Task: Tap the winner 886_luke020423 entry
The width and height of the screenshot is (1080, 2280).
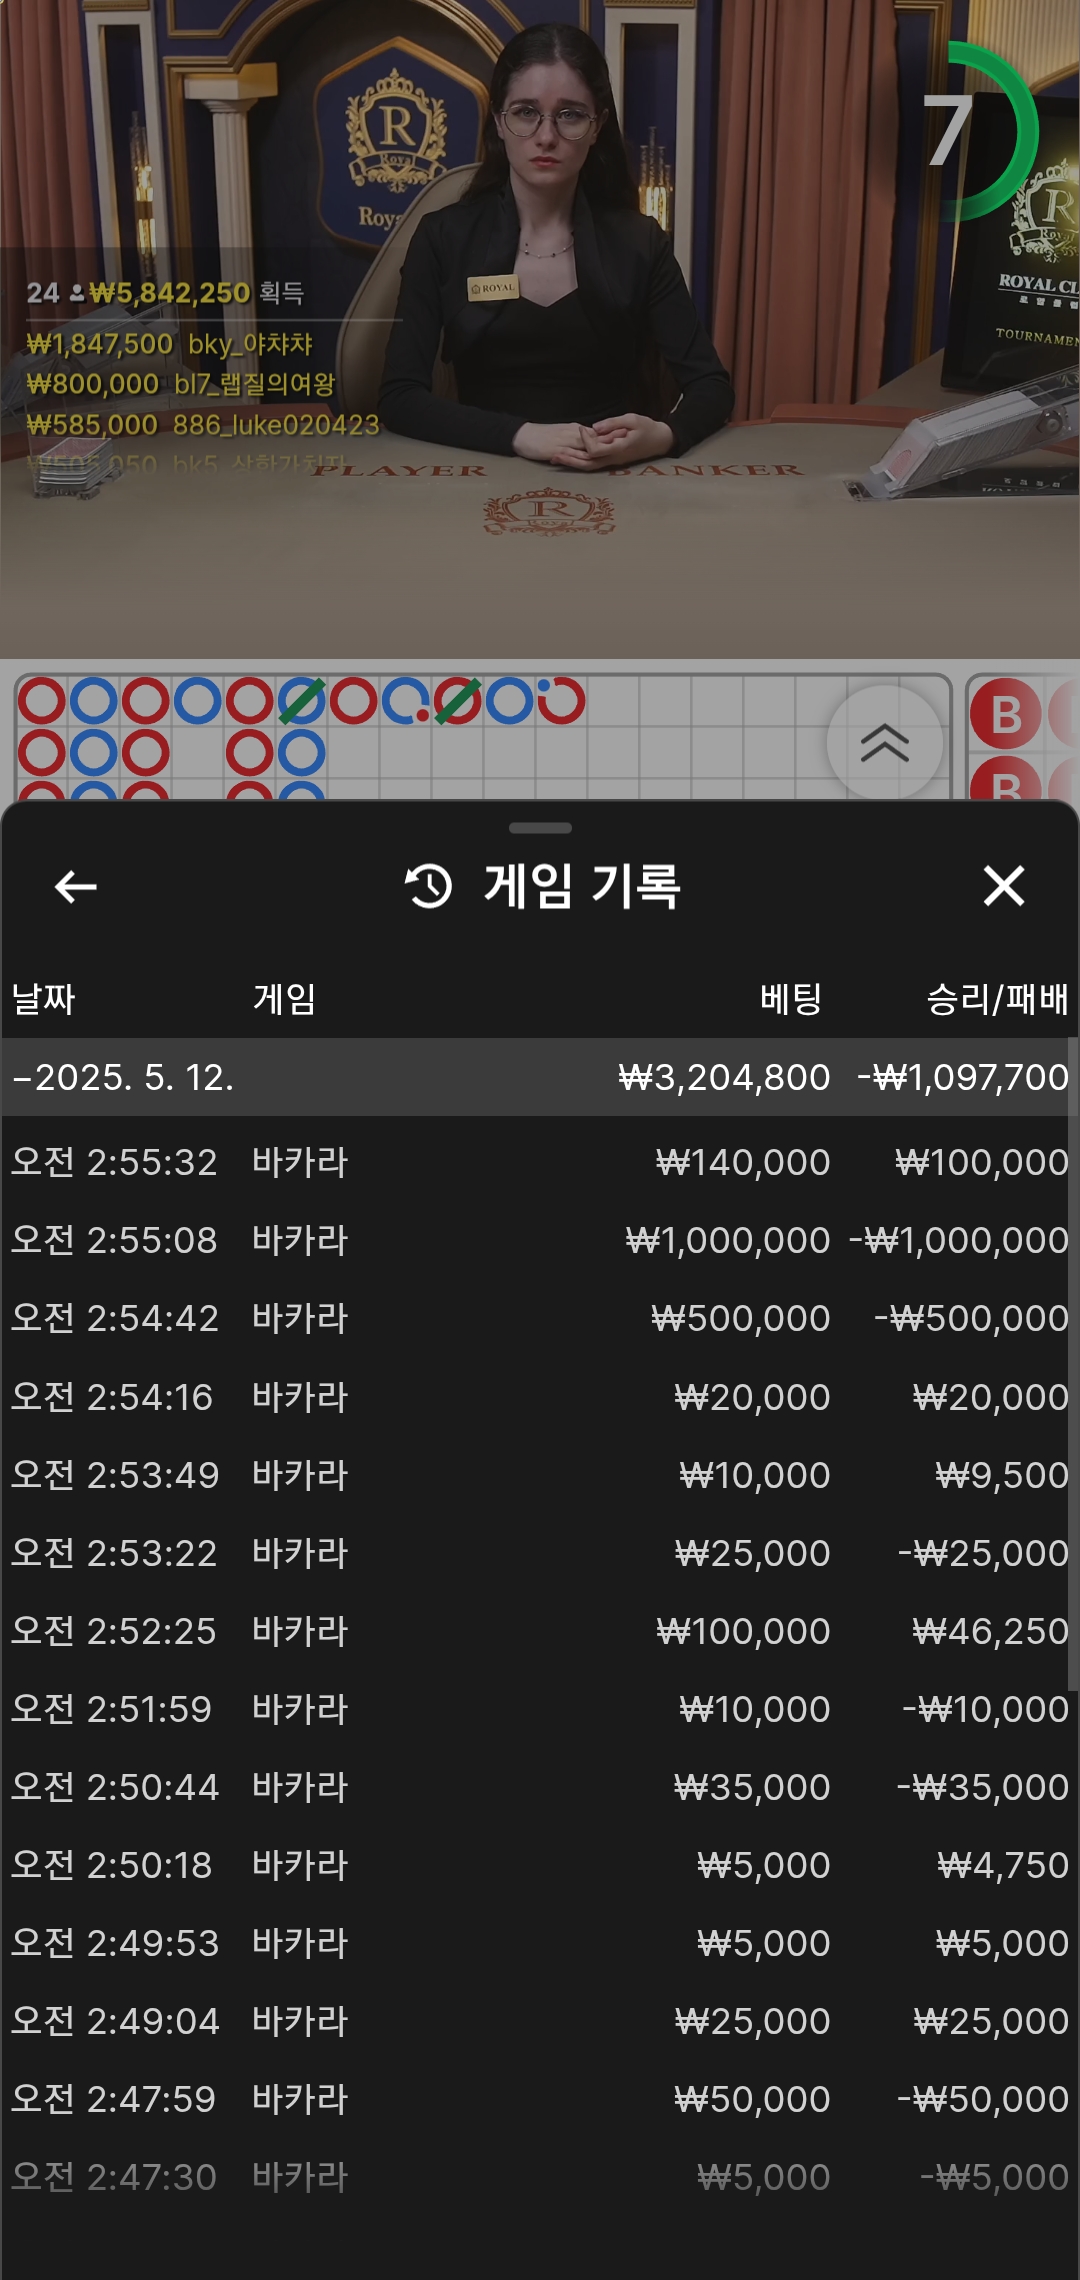Action: [203, 424]
